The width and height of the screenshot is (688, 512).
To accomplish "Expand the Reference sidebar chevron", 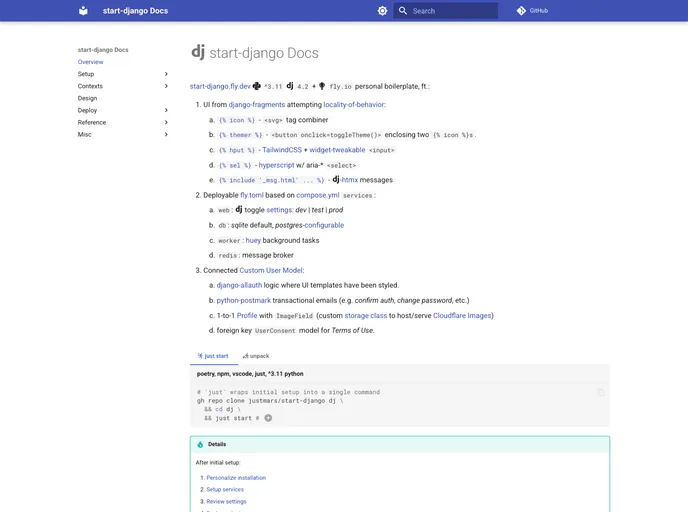I will click(x=166, y=122).
